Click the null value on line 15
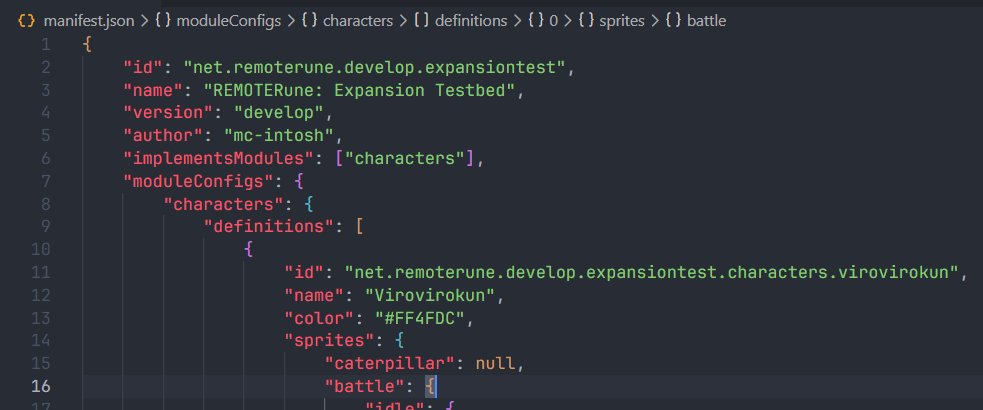Image resolution: width=983 pixels, height=410 pixels. pyautogui.click(x=495, y=364)
